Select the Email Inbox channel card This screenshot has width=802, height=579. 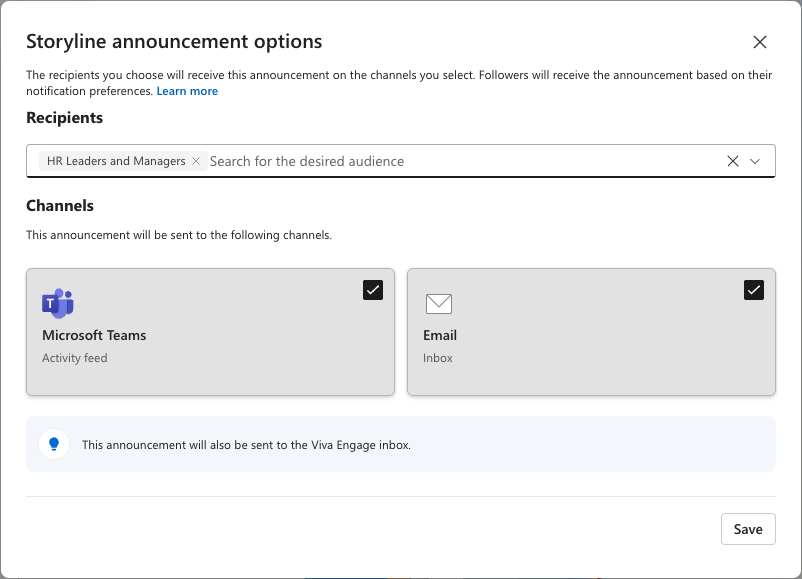coord(591,332)
